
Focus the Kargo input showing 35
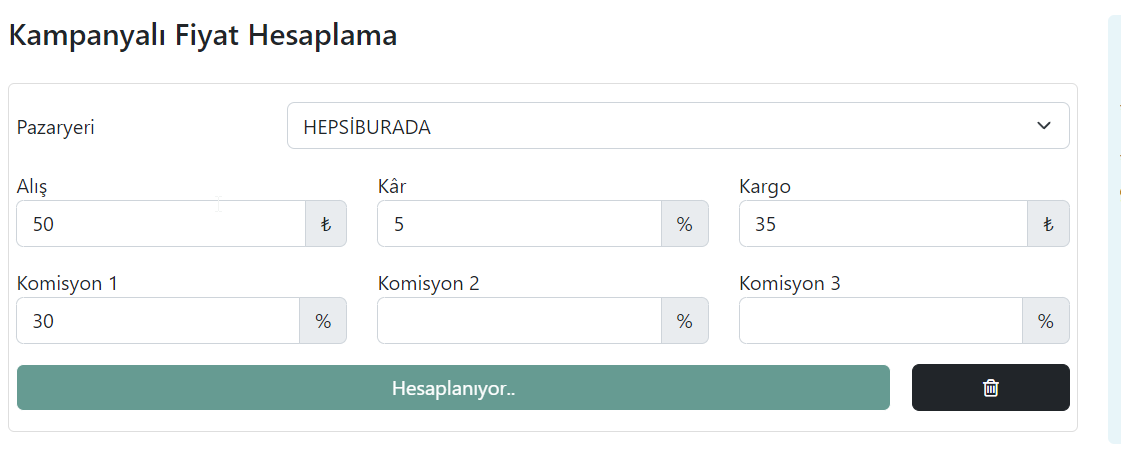click(884, 224)
